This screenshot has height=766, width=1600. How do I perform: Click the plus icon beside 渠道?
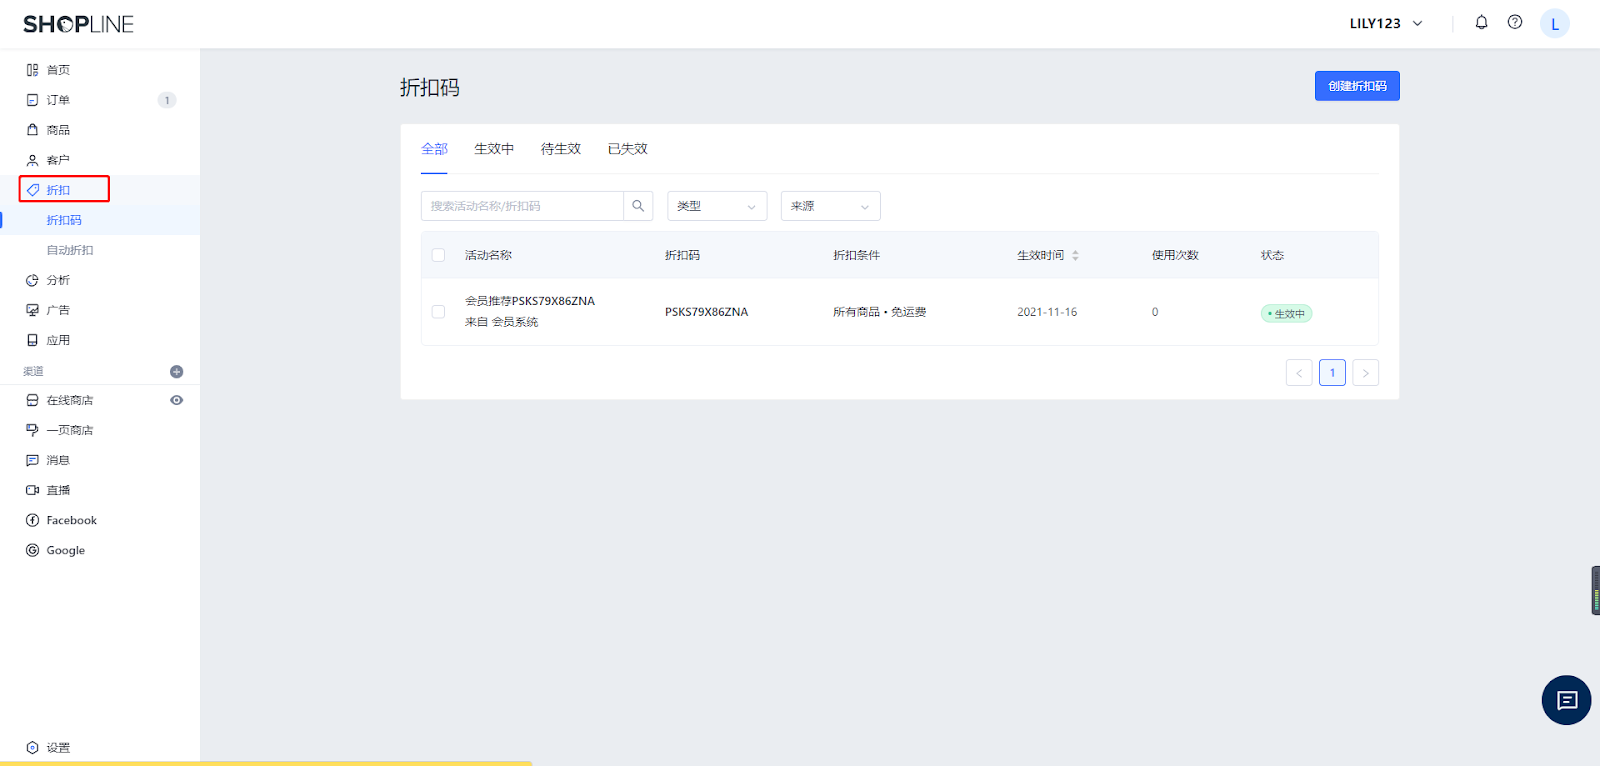pyautogui.click(x=176, y=372)
